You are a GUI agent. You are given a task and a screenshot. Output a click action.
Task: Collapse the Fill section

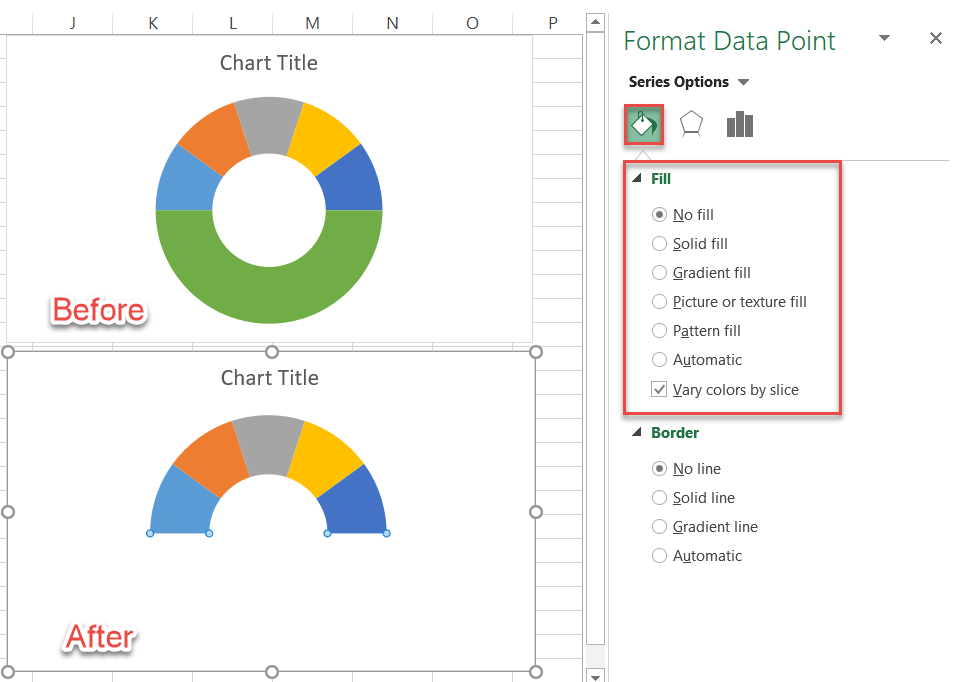(x=637, y=179)
